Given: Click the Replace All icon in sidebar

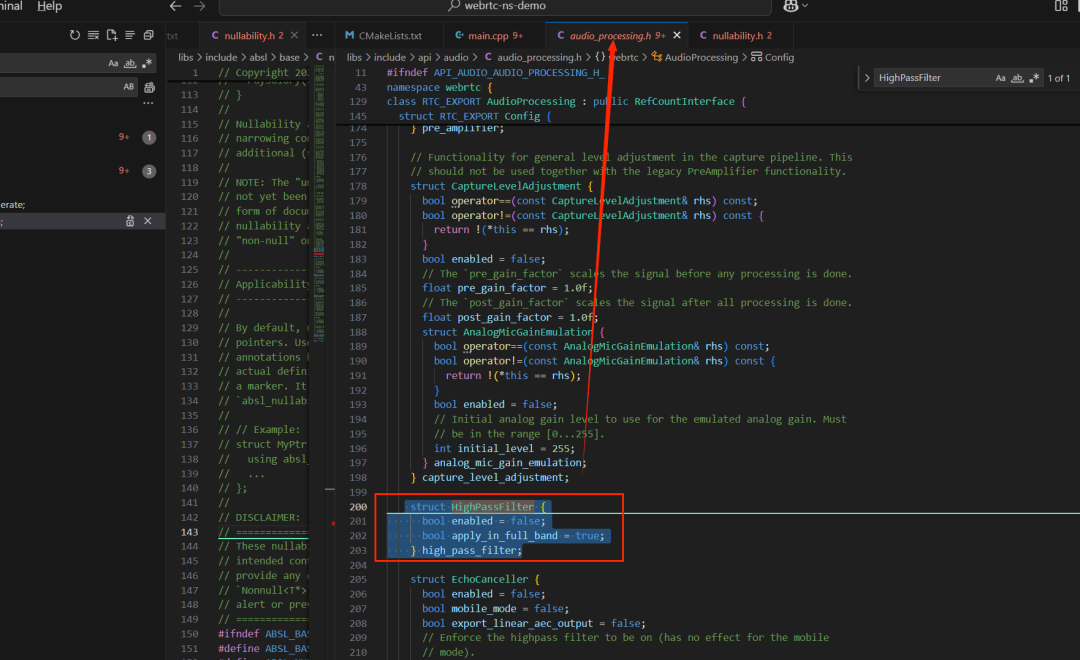Looking at the screenshot, I should click(149, 87).
